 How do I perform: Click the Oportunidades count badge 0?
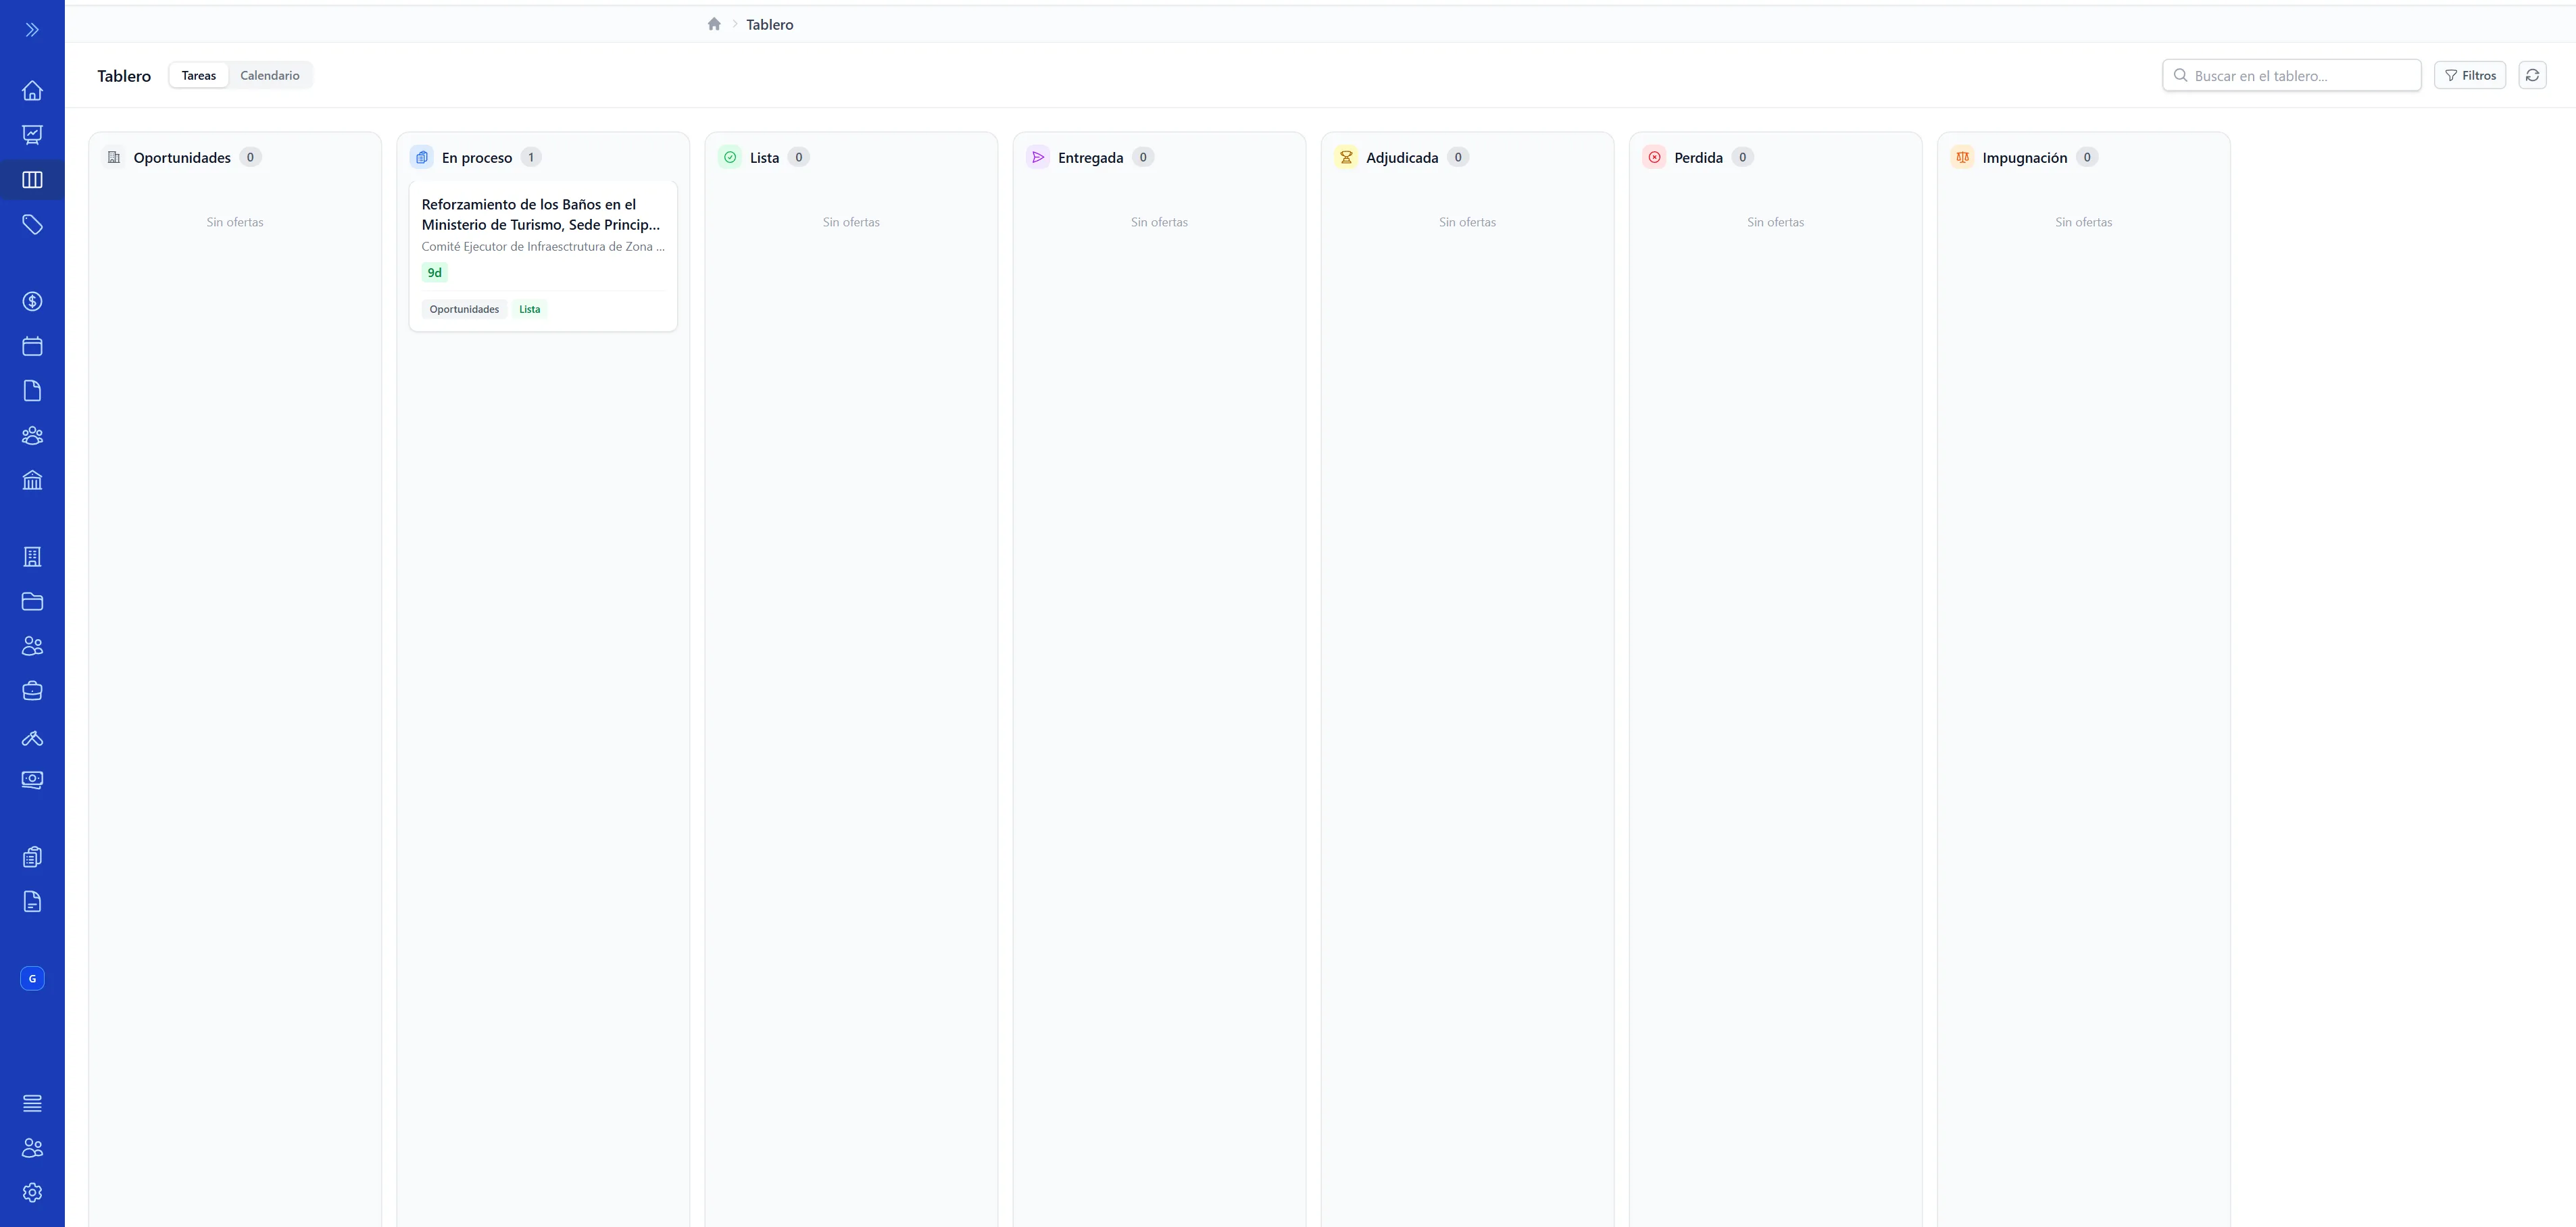point(250,157)
